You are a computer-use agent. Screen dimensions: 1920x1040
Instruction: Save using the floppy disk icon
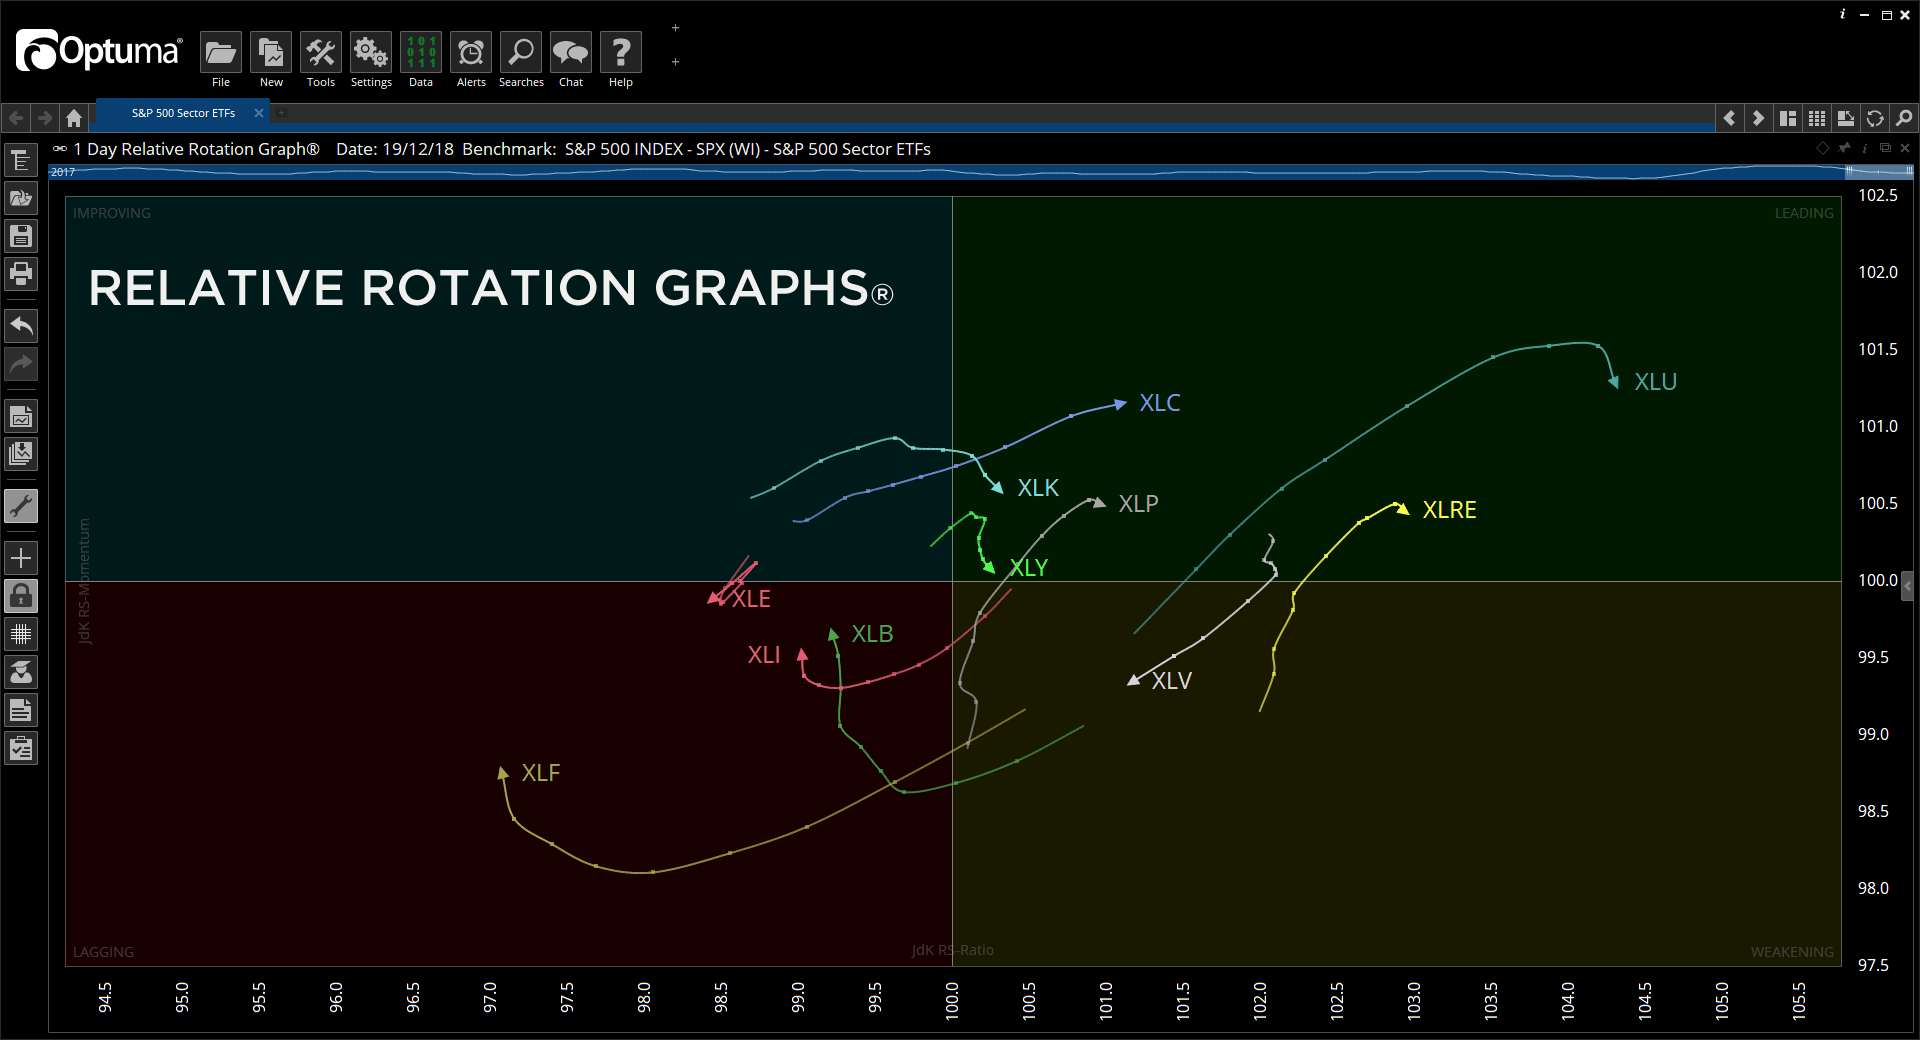pyautogui.click(x=21, y=236)
